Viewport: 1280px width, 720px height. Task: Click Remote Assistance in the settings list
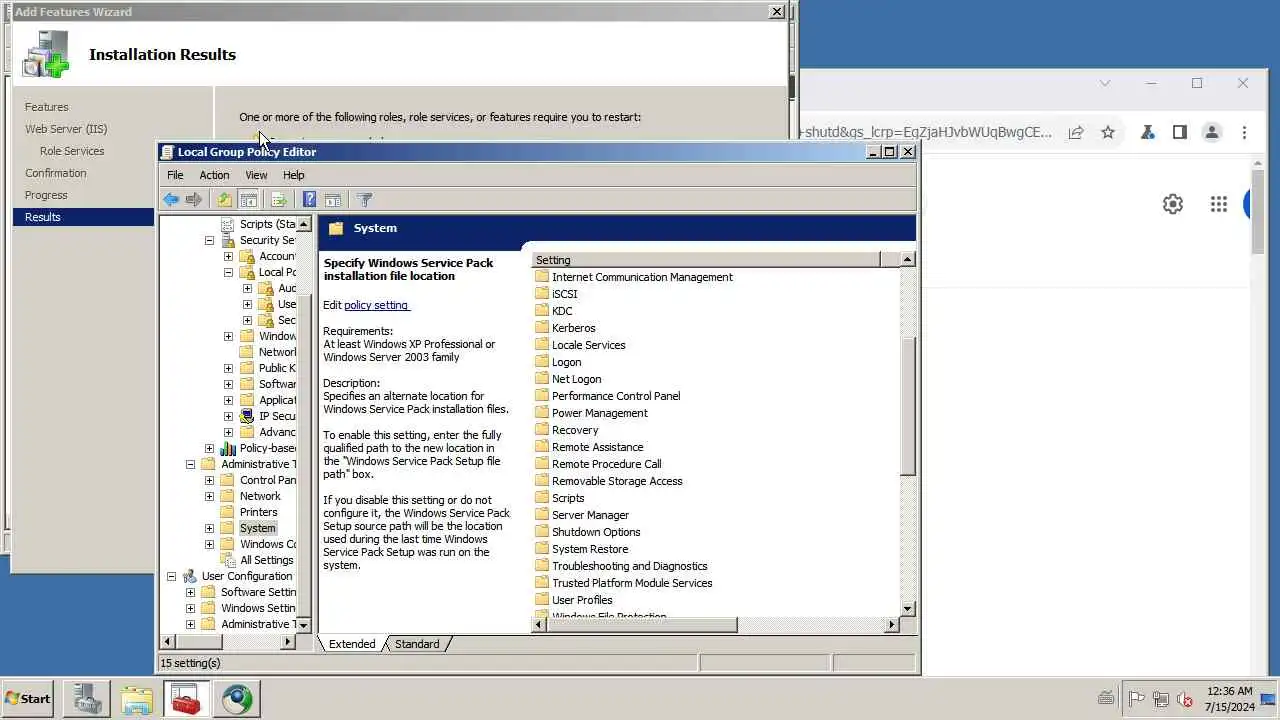(x=597, y=447)
